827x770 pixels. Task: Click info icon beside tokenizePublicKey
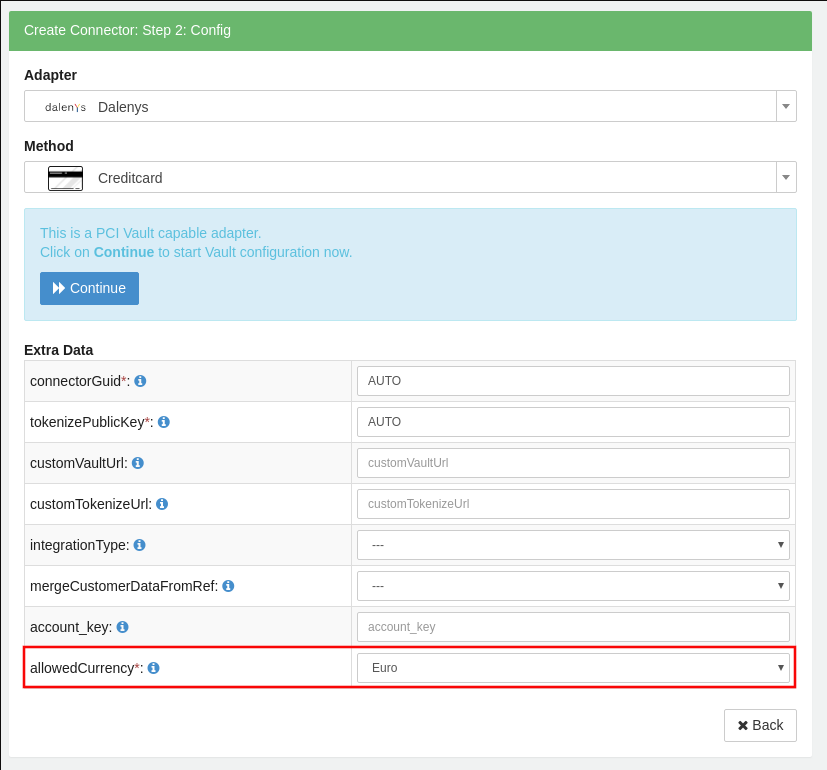(164, 422)
